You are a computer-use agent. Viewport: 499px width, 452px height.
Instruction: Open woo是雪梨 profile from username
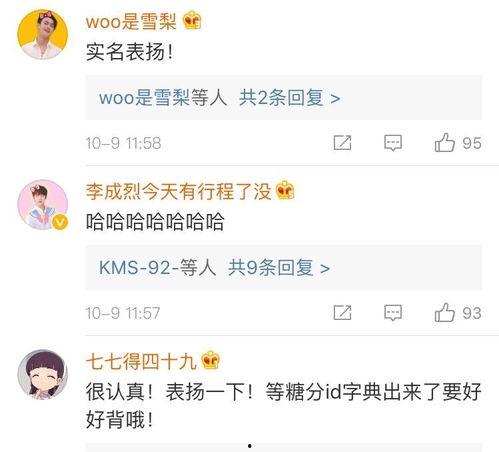coord(131,22)
